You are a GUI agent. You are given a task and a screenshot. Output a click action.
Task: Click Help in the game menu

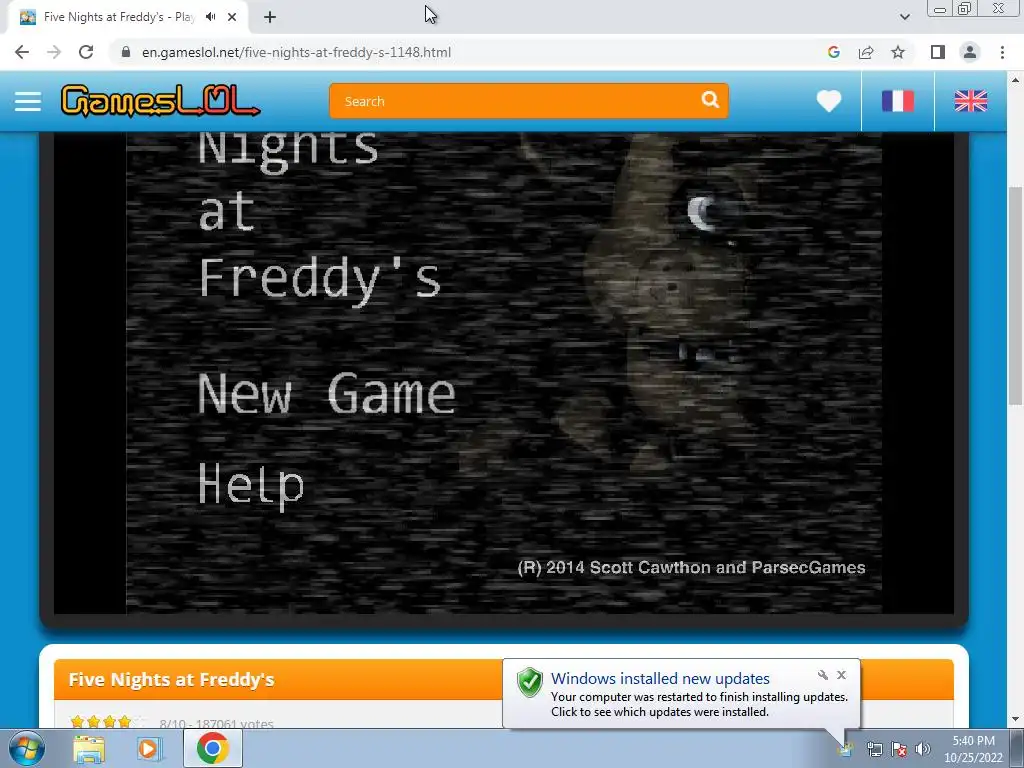(251, 485)
